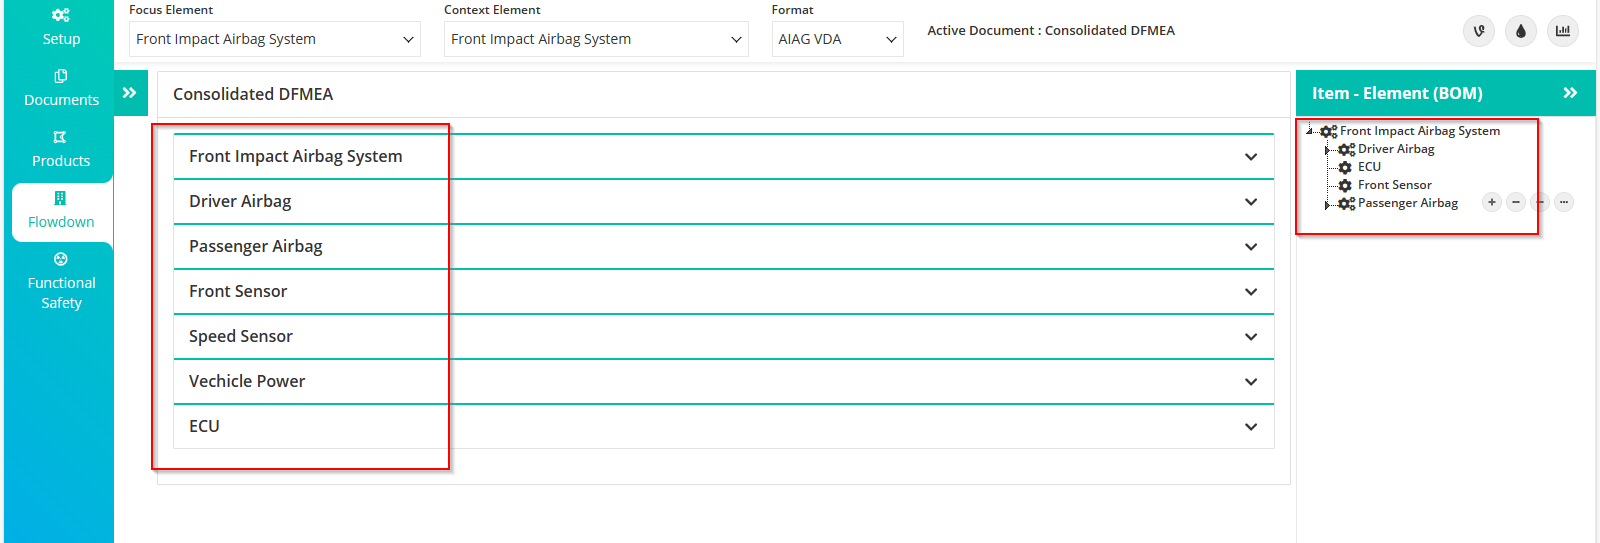Open the bar chart icon button
The height and width of the screenshot is (543, 1600).
(1563, 31)
